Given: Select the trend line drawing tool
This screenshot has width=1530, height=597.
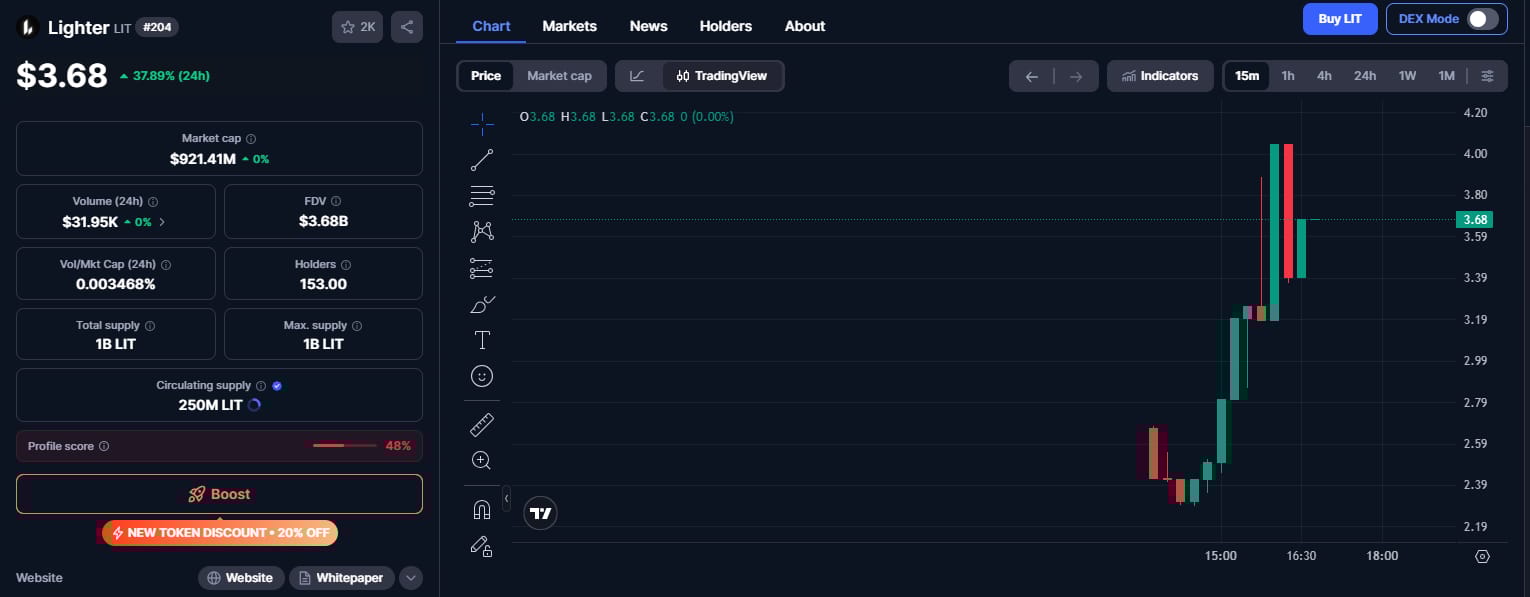Looking at the screenshot, I should coord(482,160).
